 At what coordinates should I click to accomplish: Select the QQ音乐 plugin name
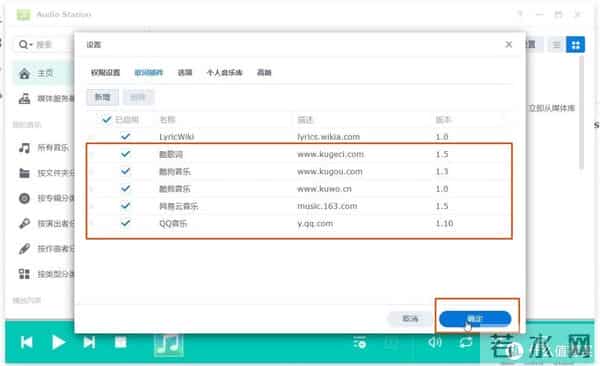[173, 223]
